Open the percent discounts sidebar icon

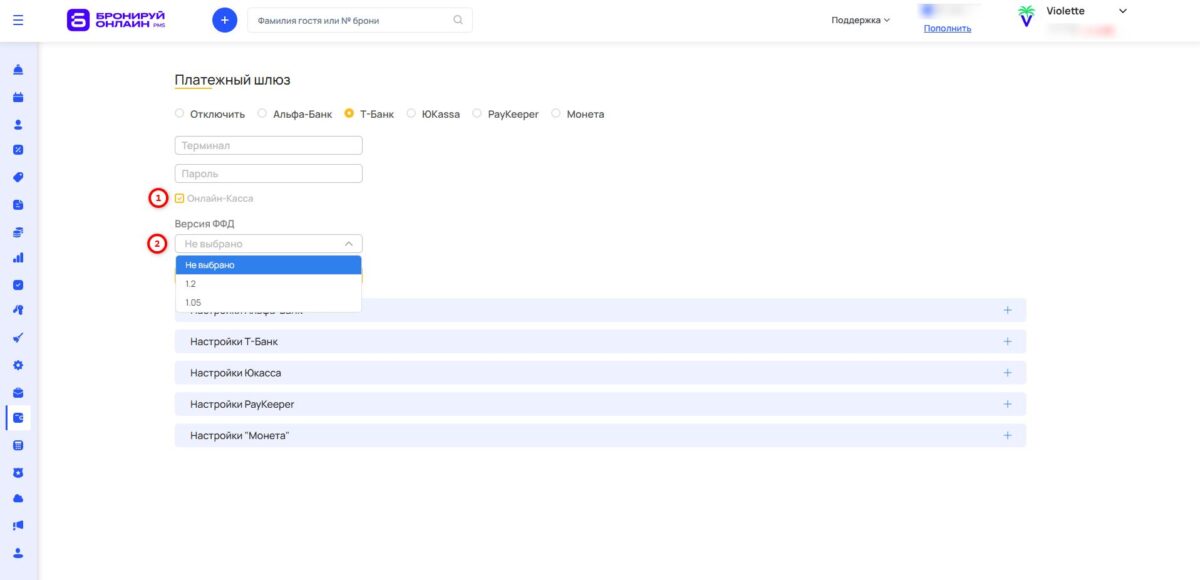click(x=18, y=150)
